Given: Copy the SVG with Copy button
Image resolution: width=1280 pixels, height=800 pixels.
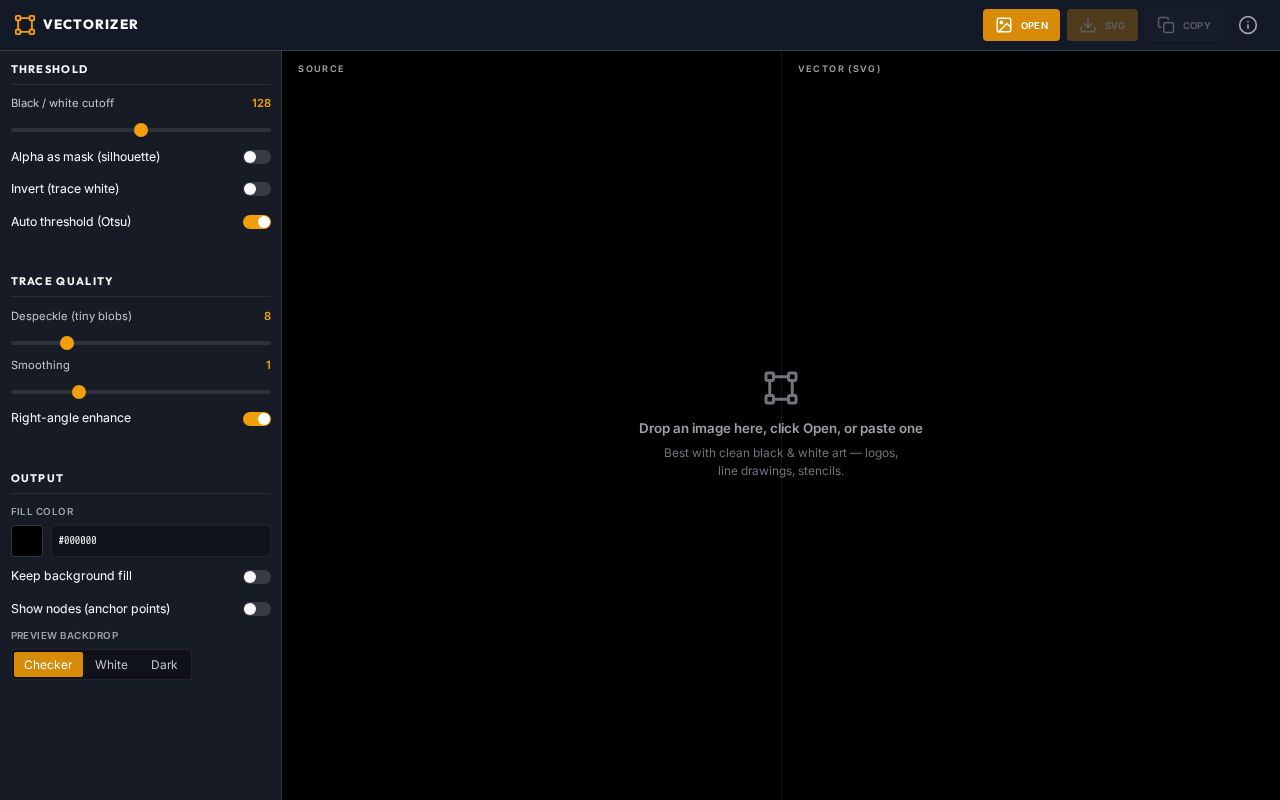Looking at the screenshot, I should click(1184, 25).
